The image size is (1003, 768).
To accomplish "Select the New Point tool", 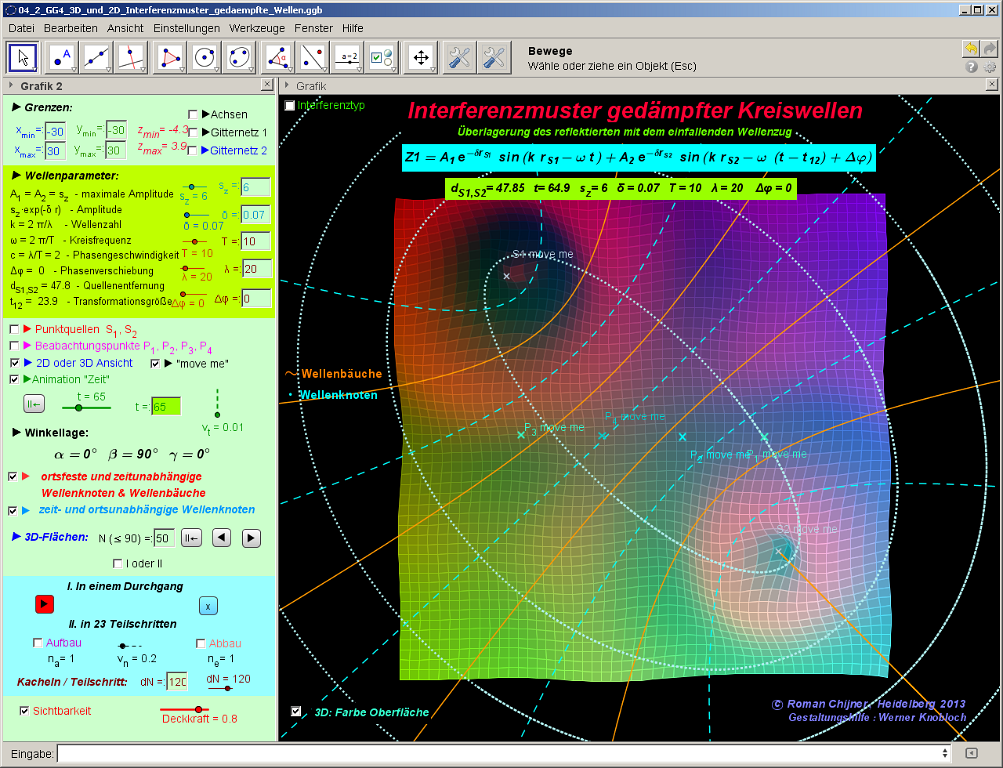I will point(64,58).
